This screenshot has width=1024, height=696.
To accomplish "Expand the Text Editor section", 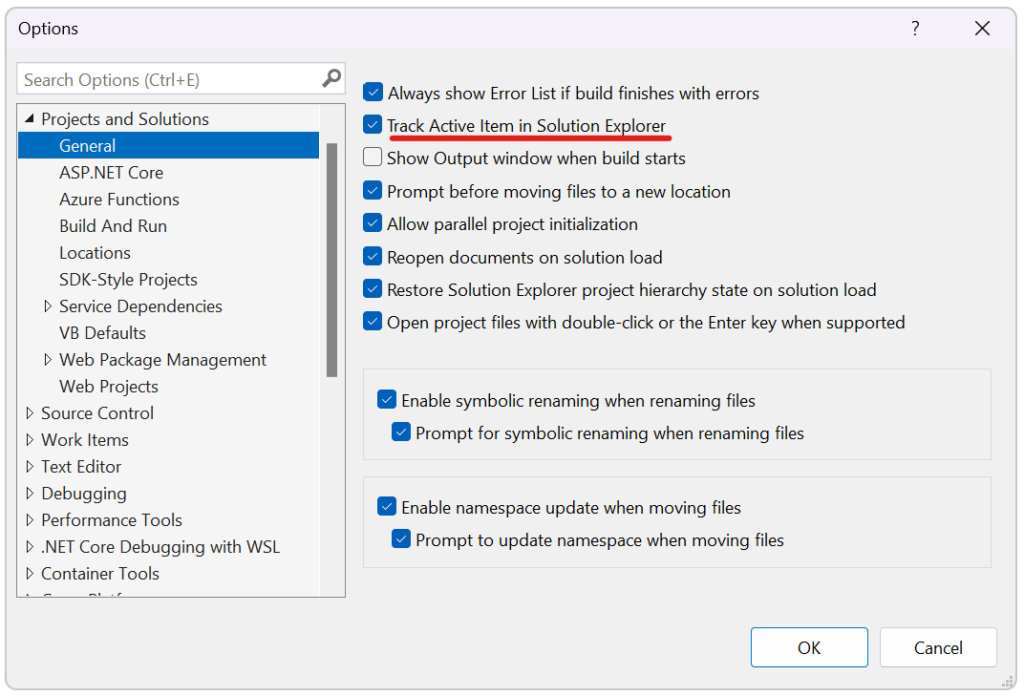I will [x=29, y=466].
